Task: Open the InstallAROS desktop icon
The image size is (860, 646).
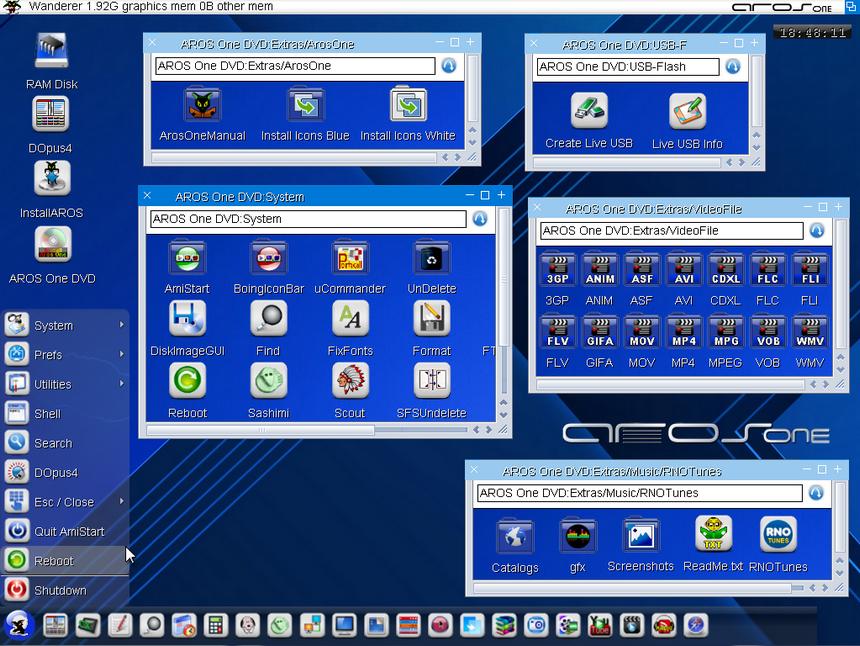Action: click(52, 178)
